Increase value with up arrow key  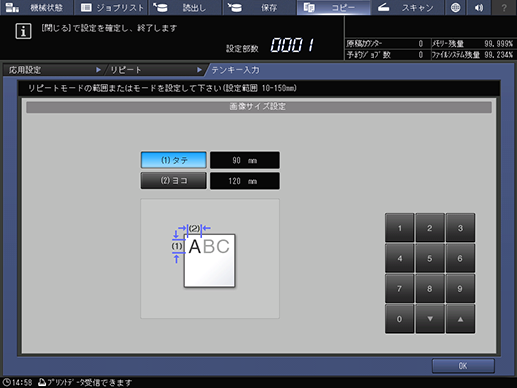[460, 319]
